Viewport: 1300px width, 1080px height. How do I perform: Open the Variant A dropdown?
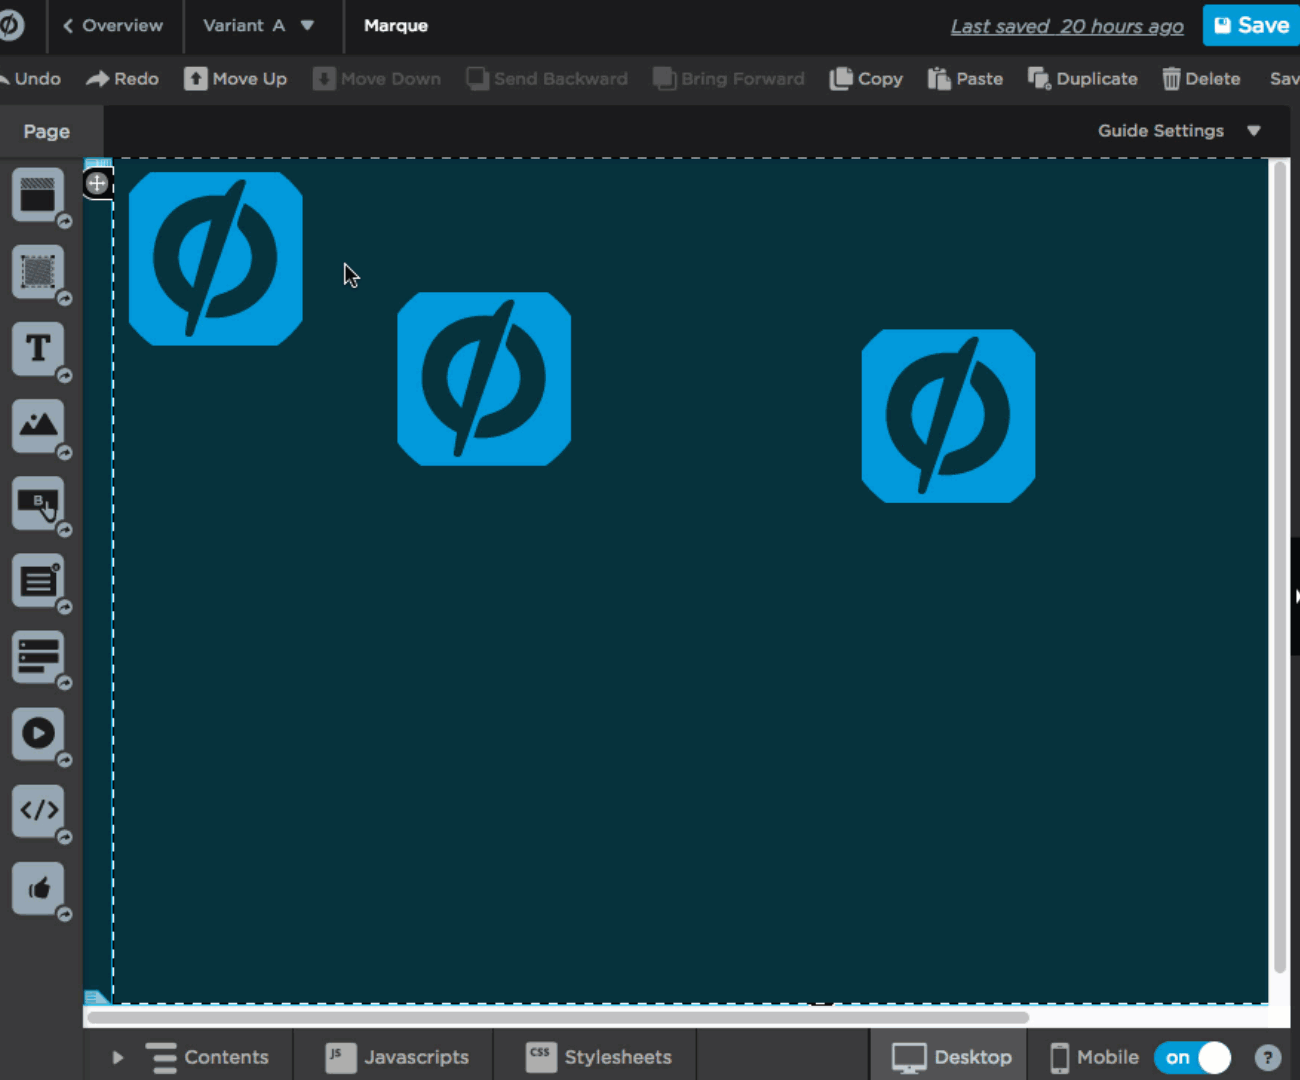click(259, 26)
